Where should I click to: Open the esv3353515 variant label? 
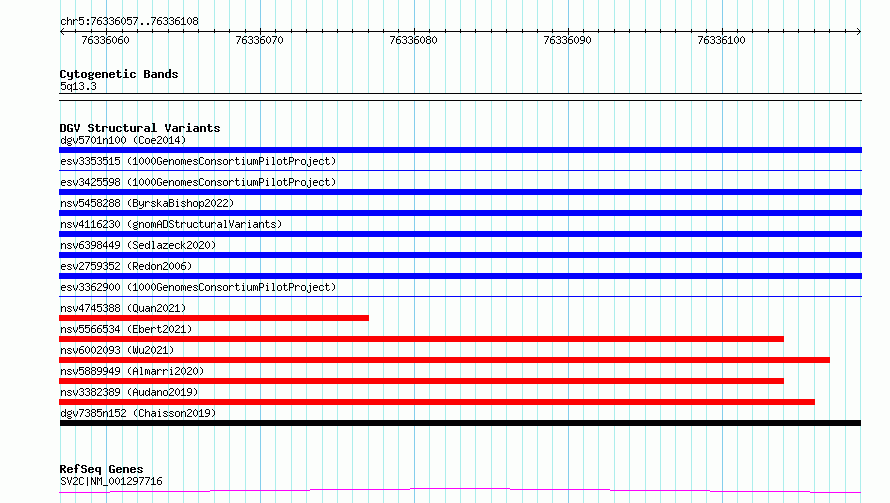(198, 161)
